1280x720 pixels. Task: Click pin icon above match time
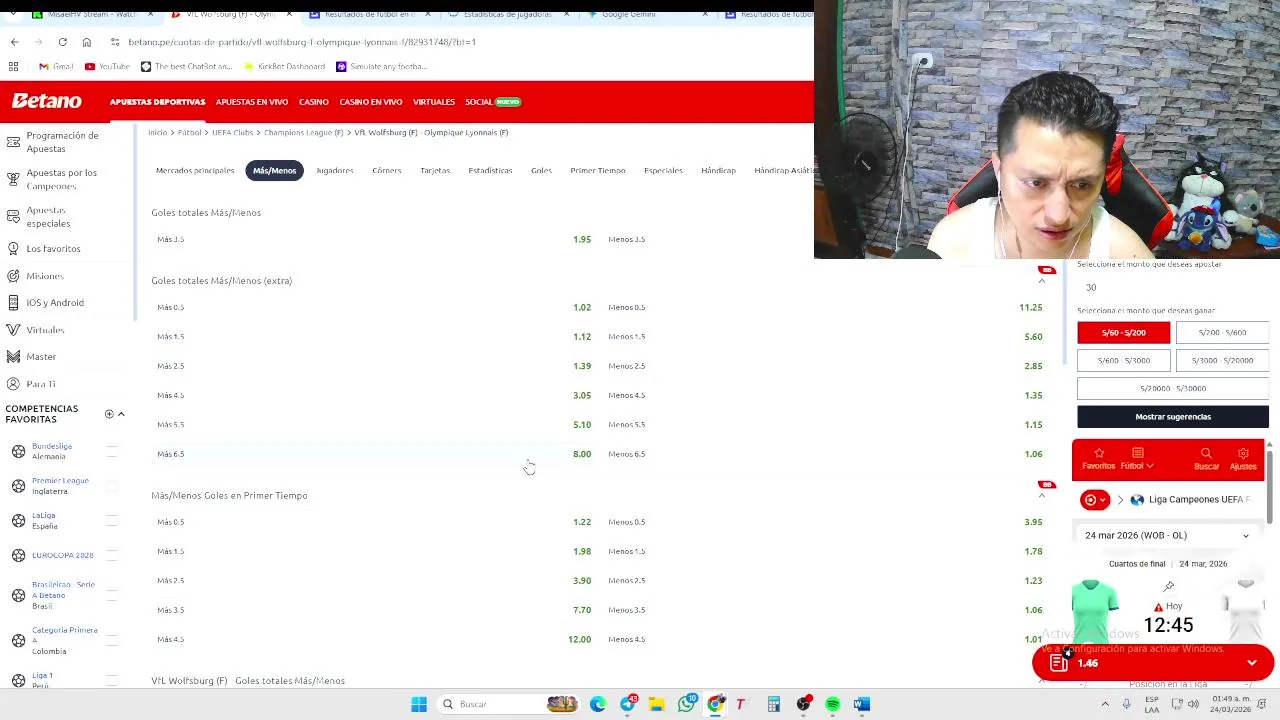tap(1168, 586)
